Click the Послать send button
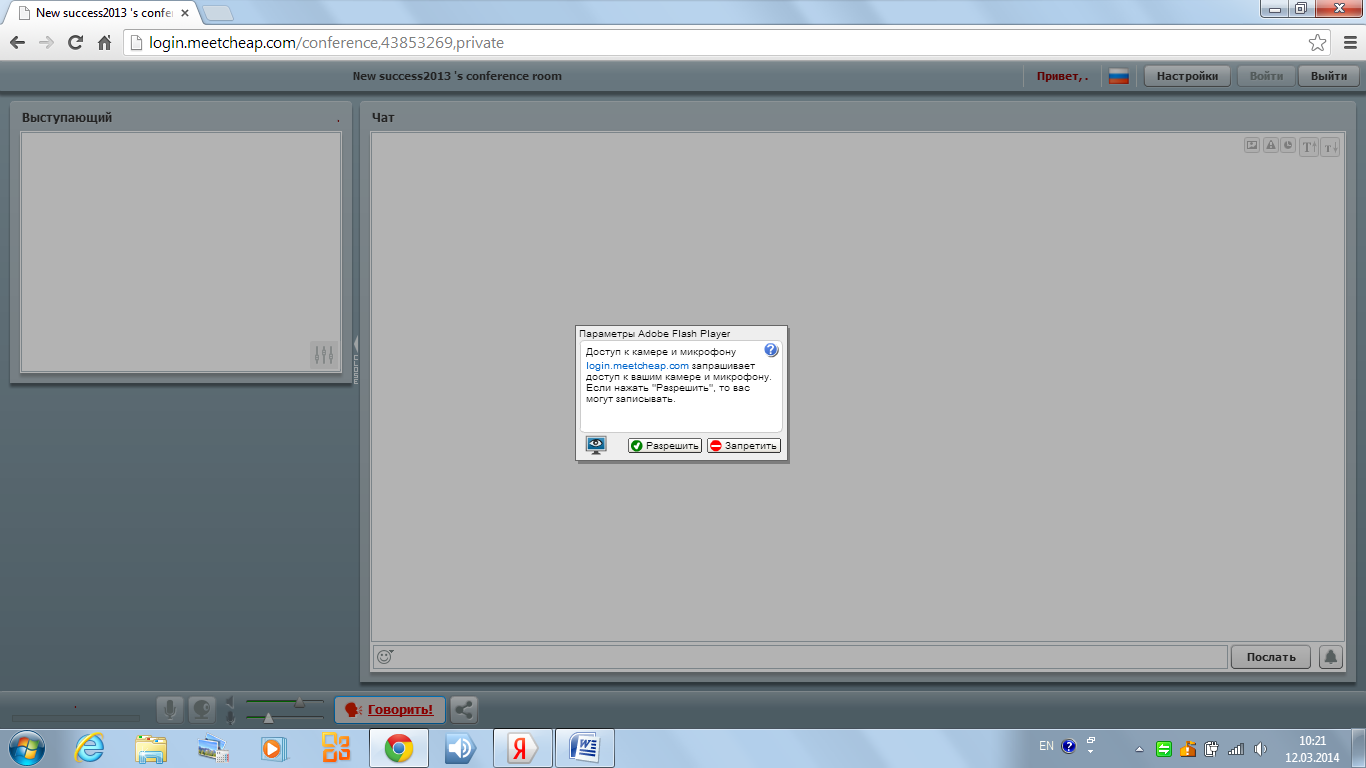The image size is (1366, 768). pos(1271,657)
